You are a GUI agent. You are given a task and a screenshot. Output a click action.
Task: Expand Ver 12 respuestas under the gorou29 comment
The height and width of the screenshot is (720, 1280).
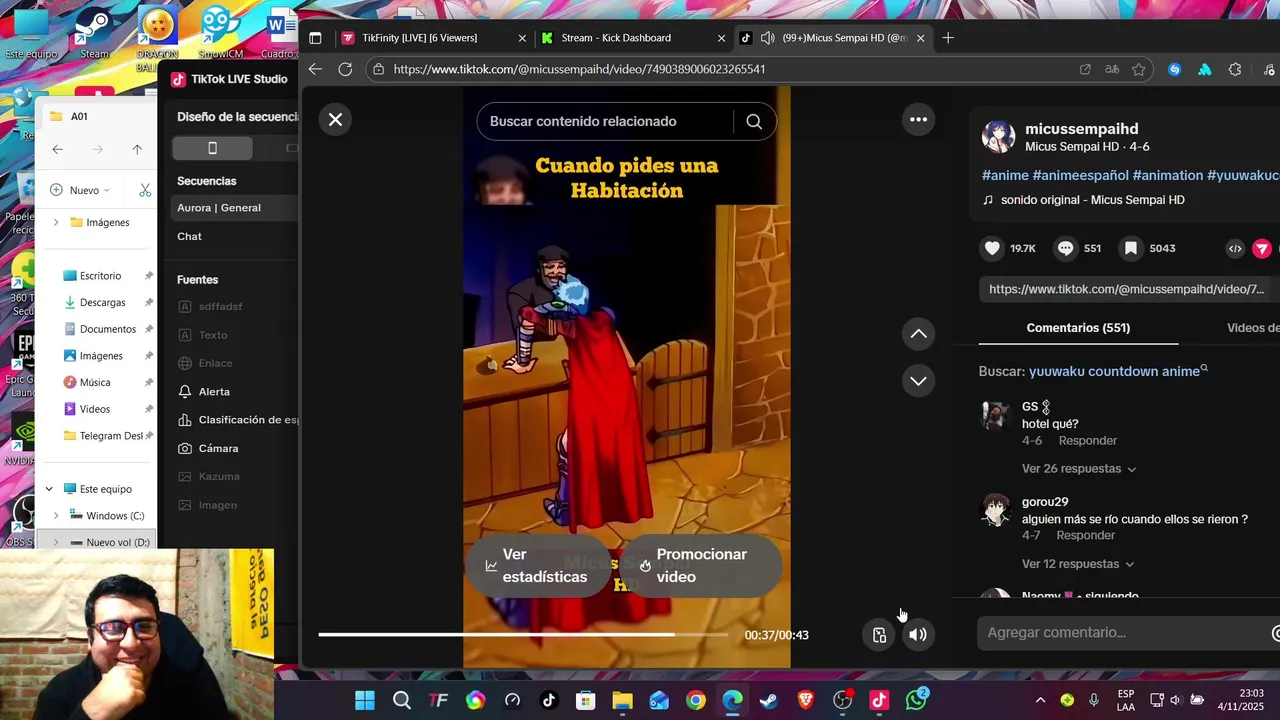click(x=1078, y=564)
